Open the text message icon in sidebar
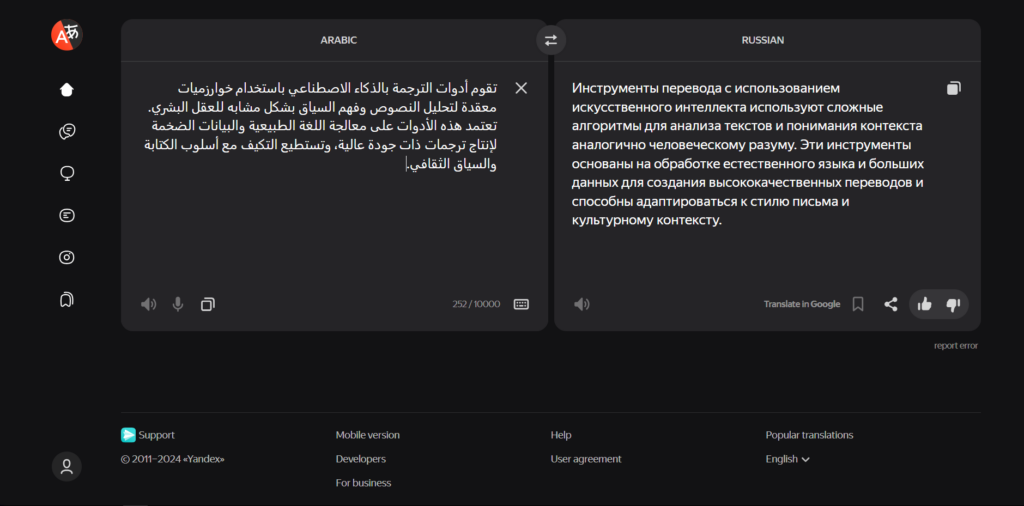This screenshot has height=506, width=1024. pyautogui.click(x=67, y=215)
